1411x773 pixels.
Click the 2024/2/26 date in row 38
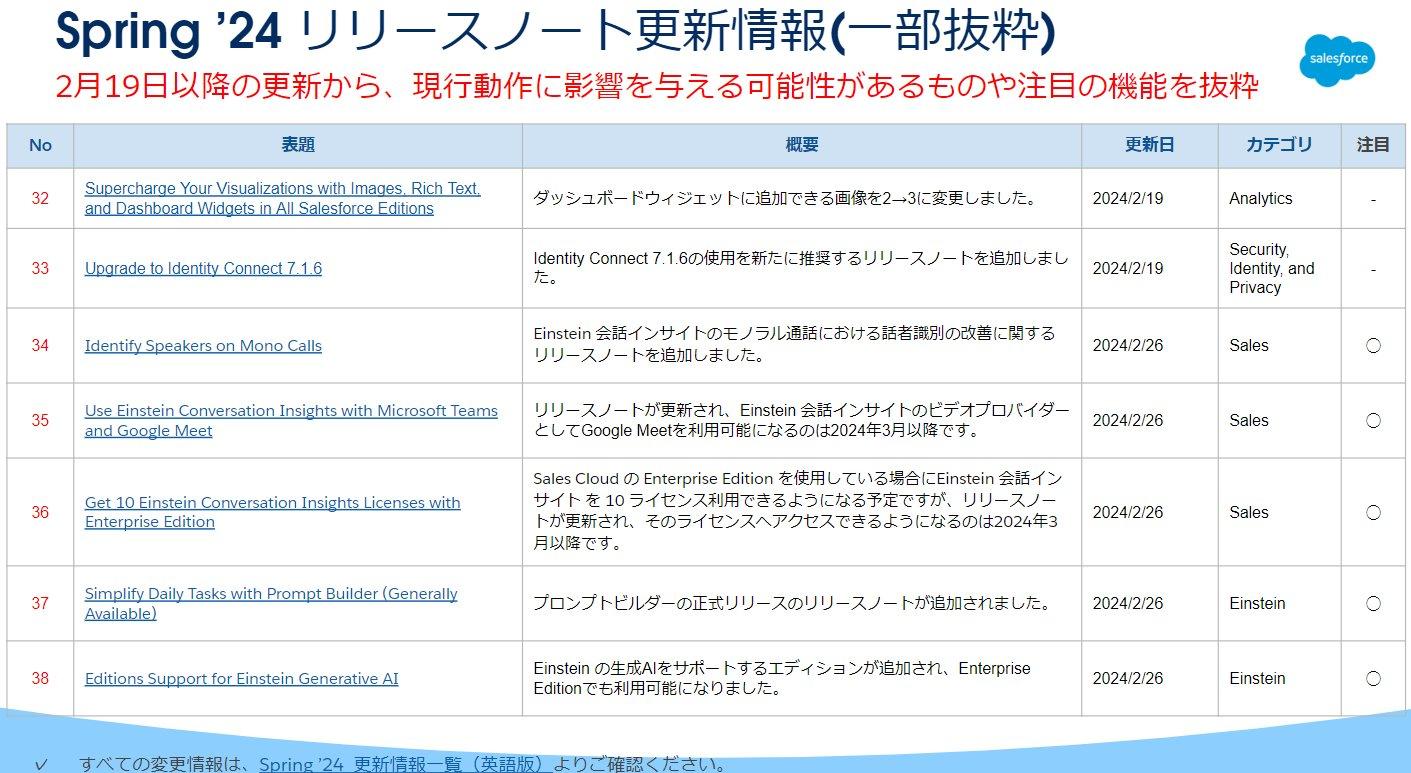[x=1128, y=678]
